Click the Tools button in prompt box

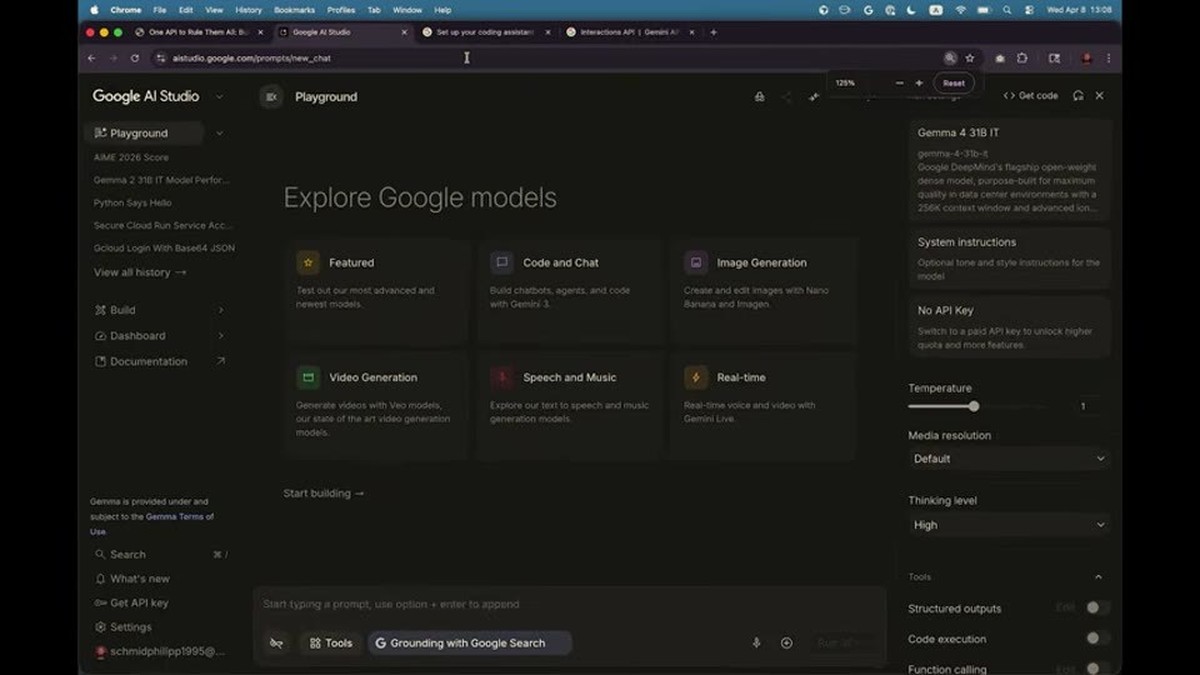click(x=331, y=643)
